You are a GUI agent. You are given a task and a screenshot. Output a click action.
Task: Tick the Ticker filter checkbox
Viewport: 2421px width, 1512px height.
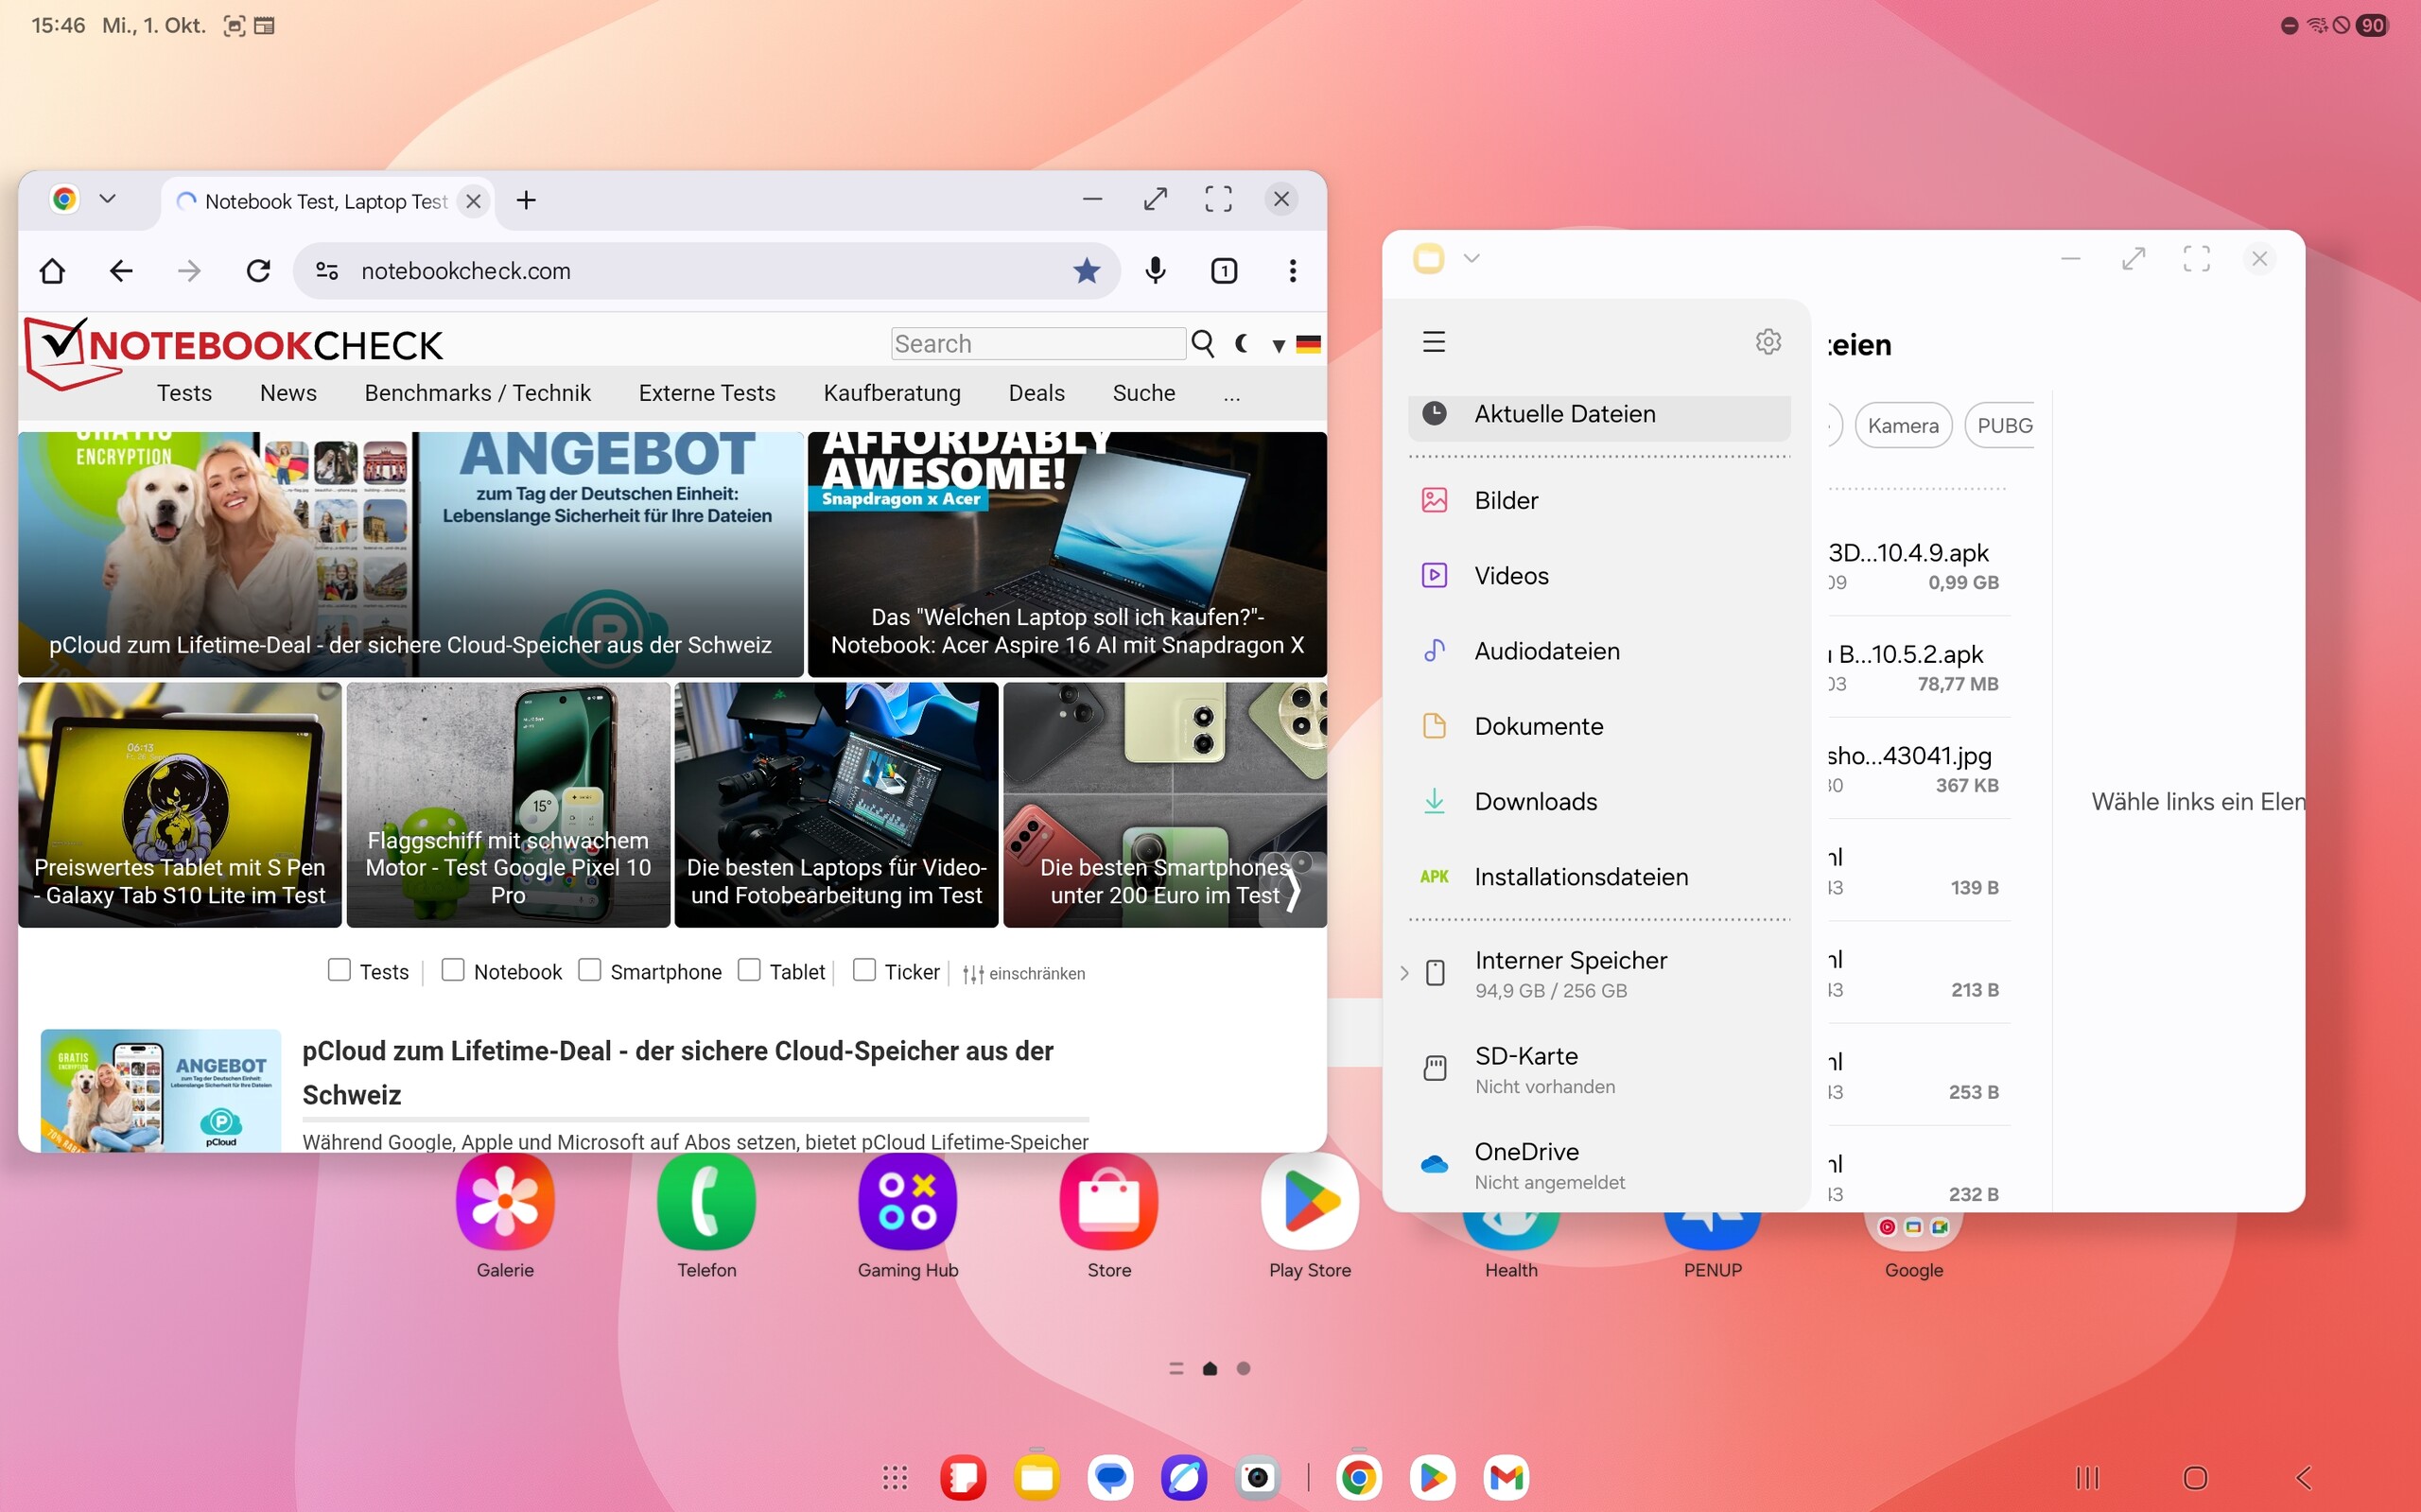(x=864, y=970)
